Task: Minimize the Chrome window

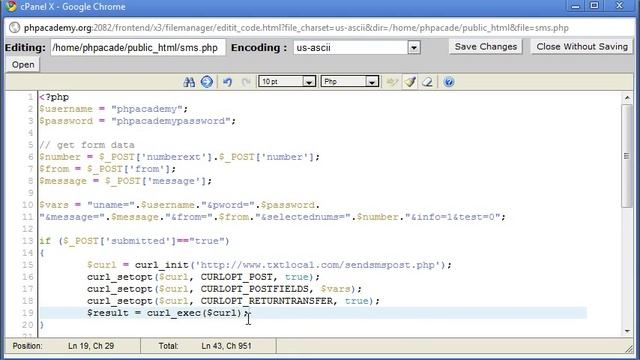Action: click(x=576, y=6)
